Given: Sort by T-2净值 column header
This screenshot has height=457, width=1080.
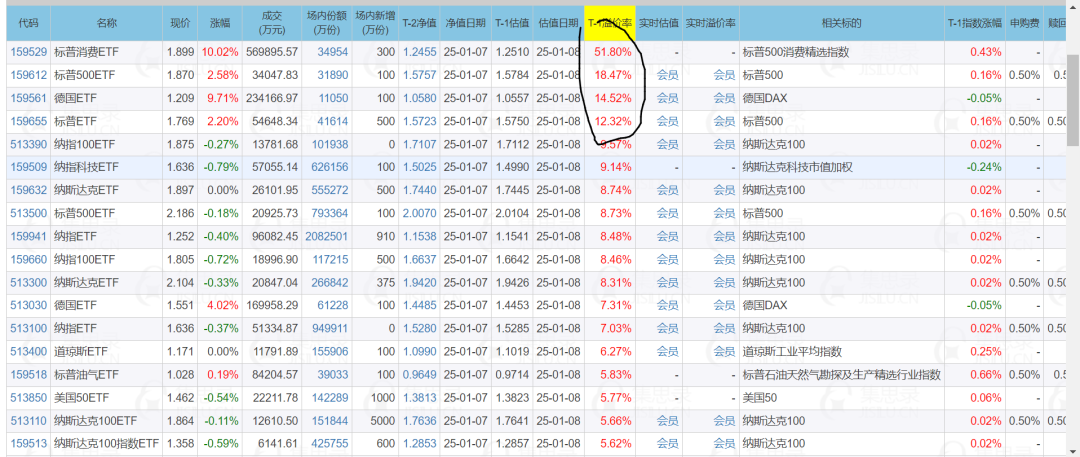Looking at the screenshot, I should point(419,23).
